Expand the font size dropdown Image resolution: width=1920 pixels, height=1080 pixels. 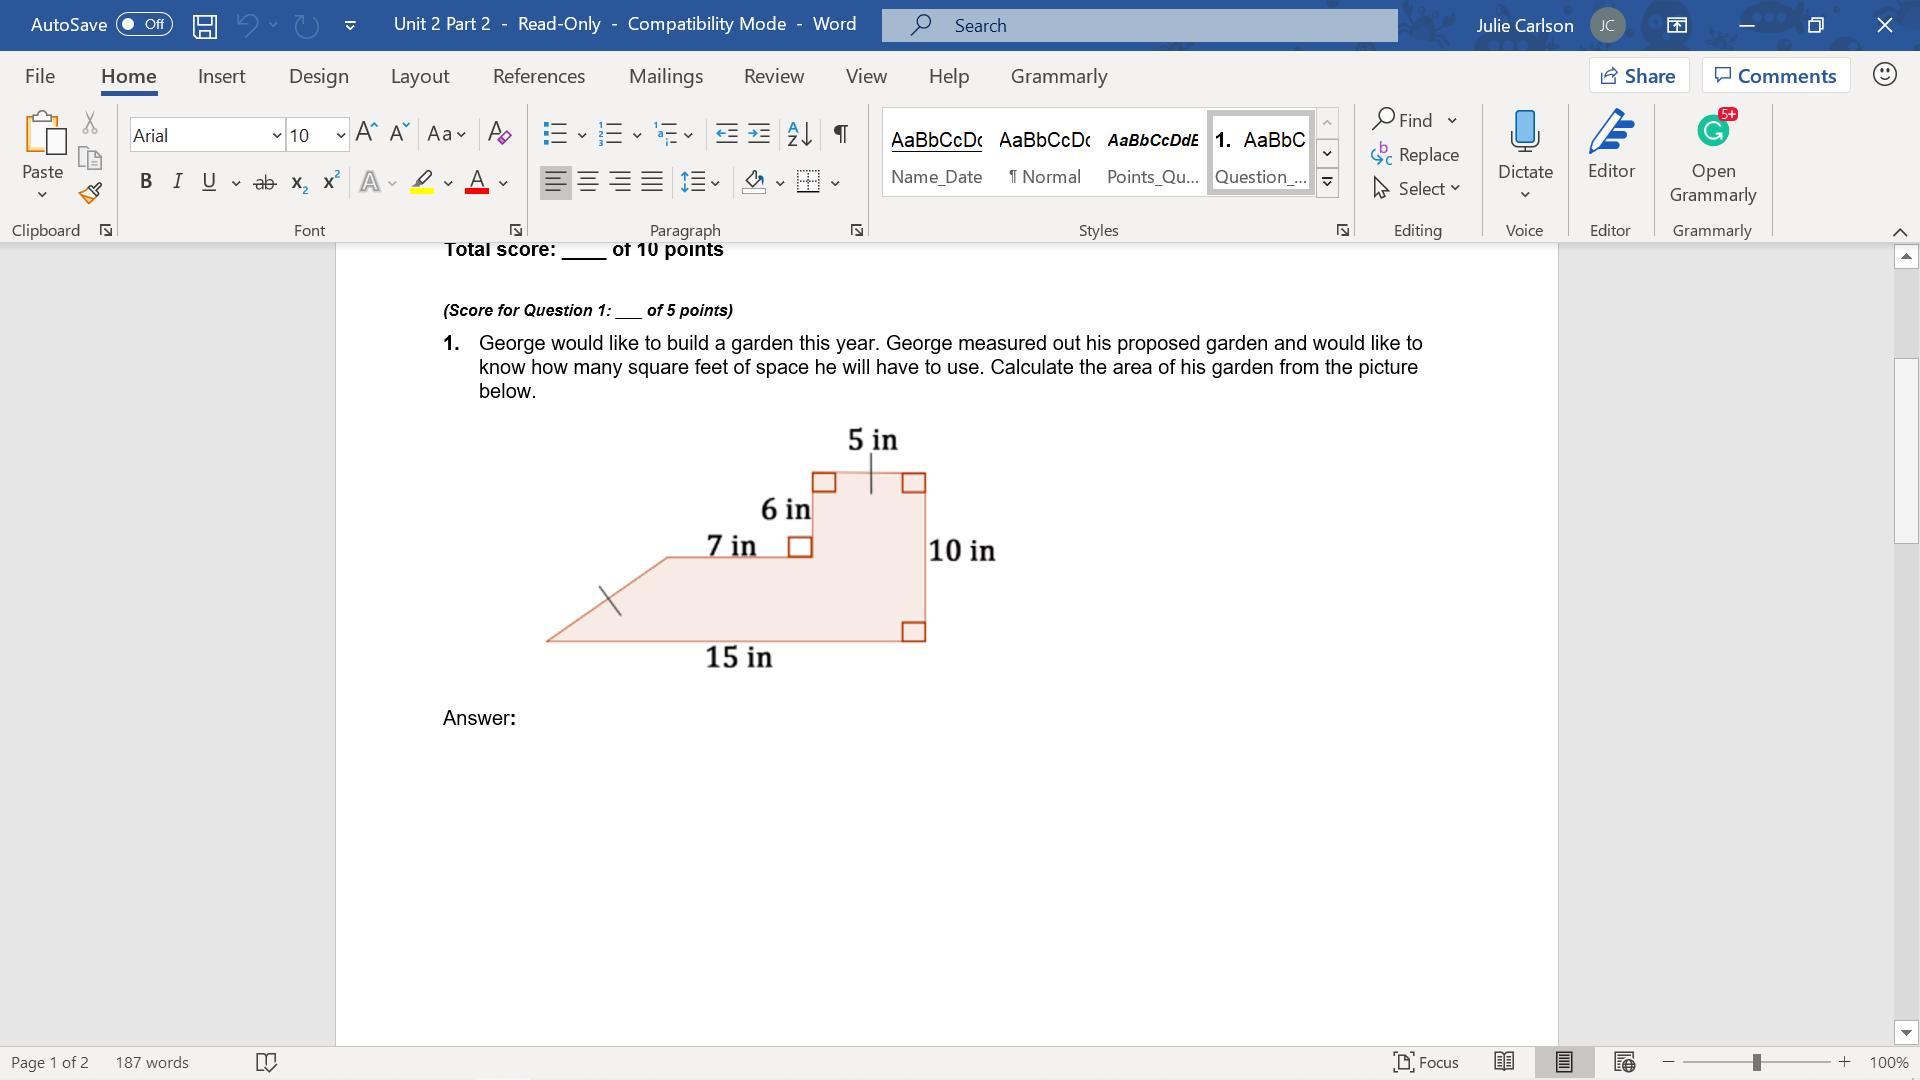click(340, 136)
